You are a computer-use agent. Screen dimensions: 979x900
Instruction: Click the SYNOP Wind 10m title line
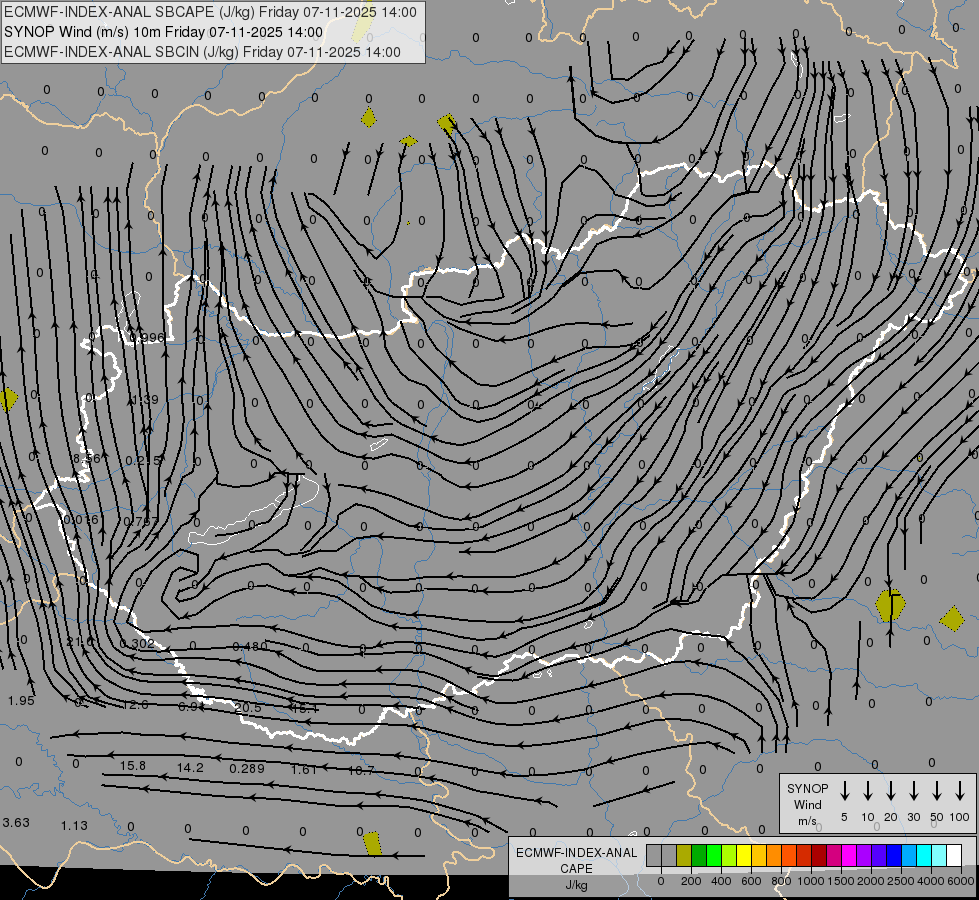point(164,32)
